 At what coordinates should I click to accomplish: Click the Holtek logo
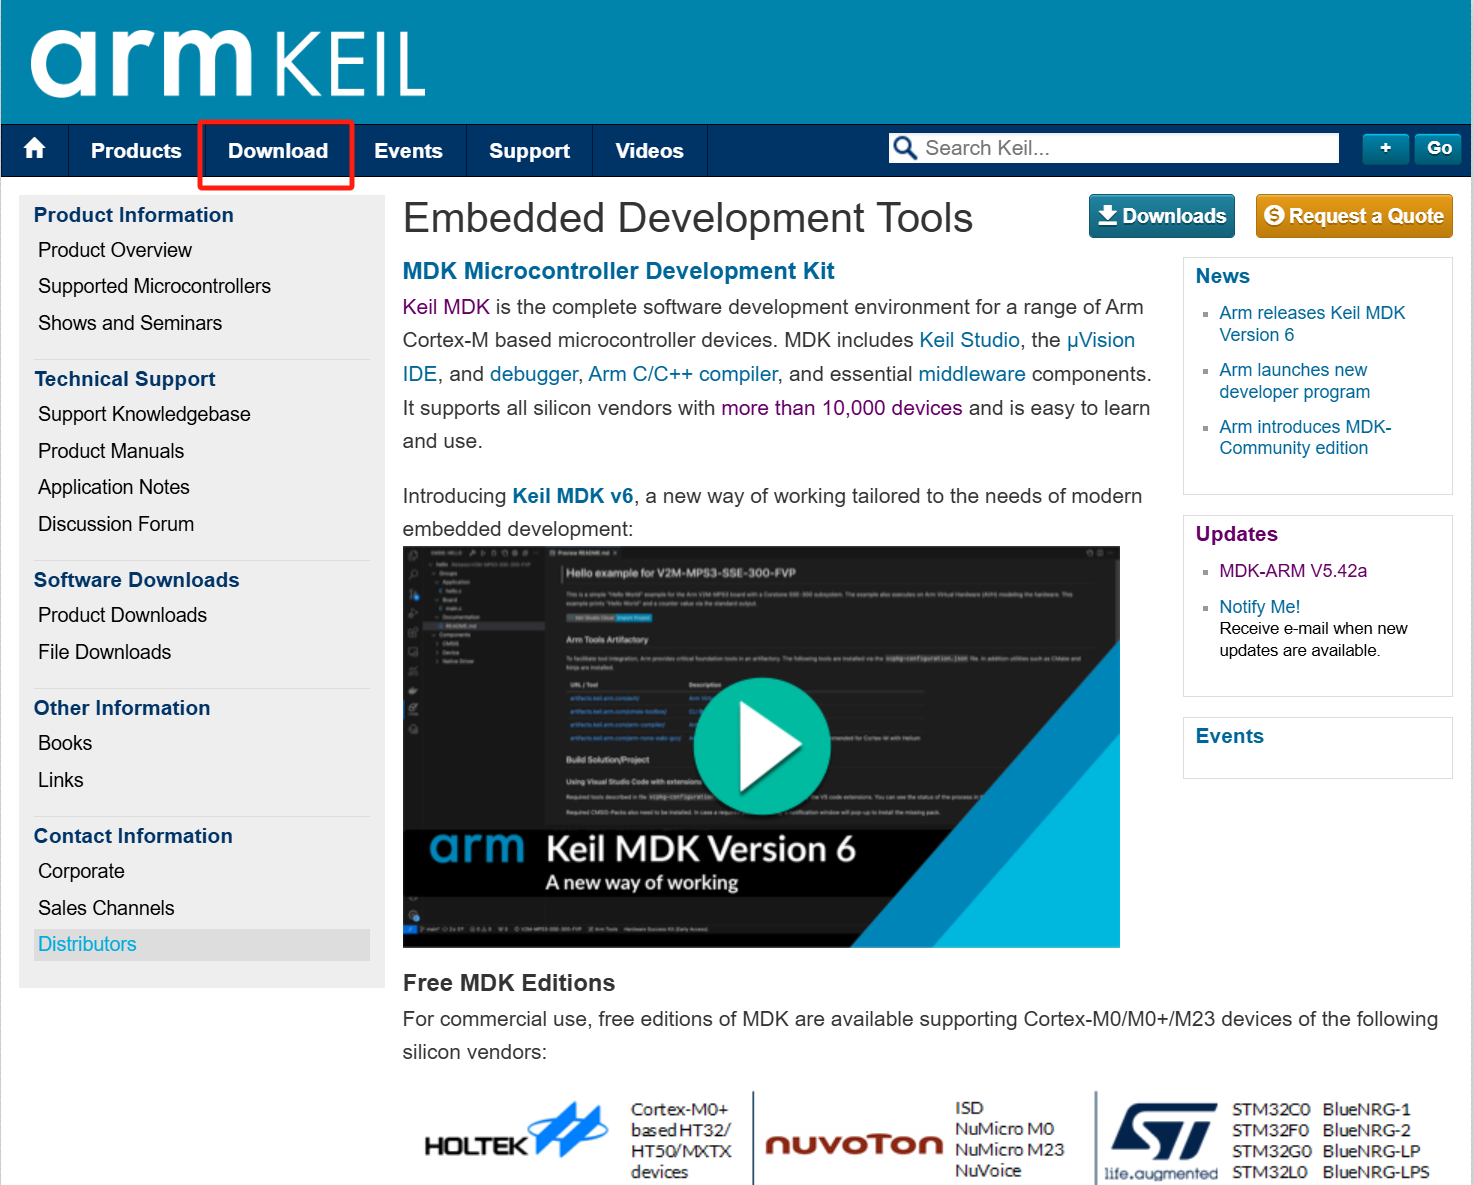516,1133
